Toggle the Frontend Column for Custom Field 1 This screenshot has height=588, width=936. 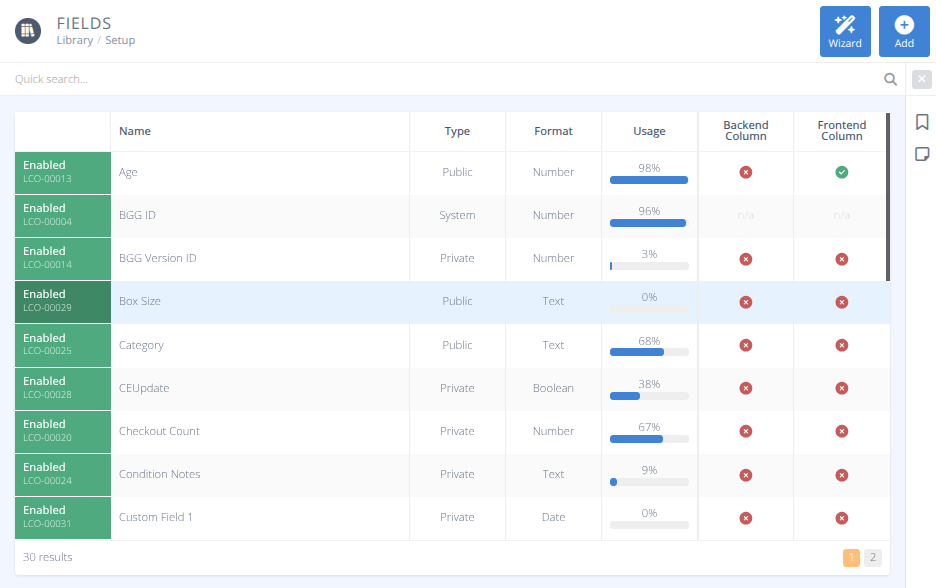point(841,518)
